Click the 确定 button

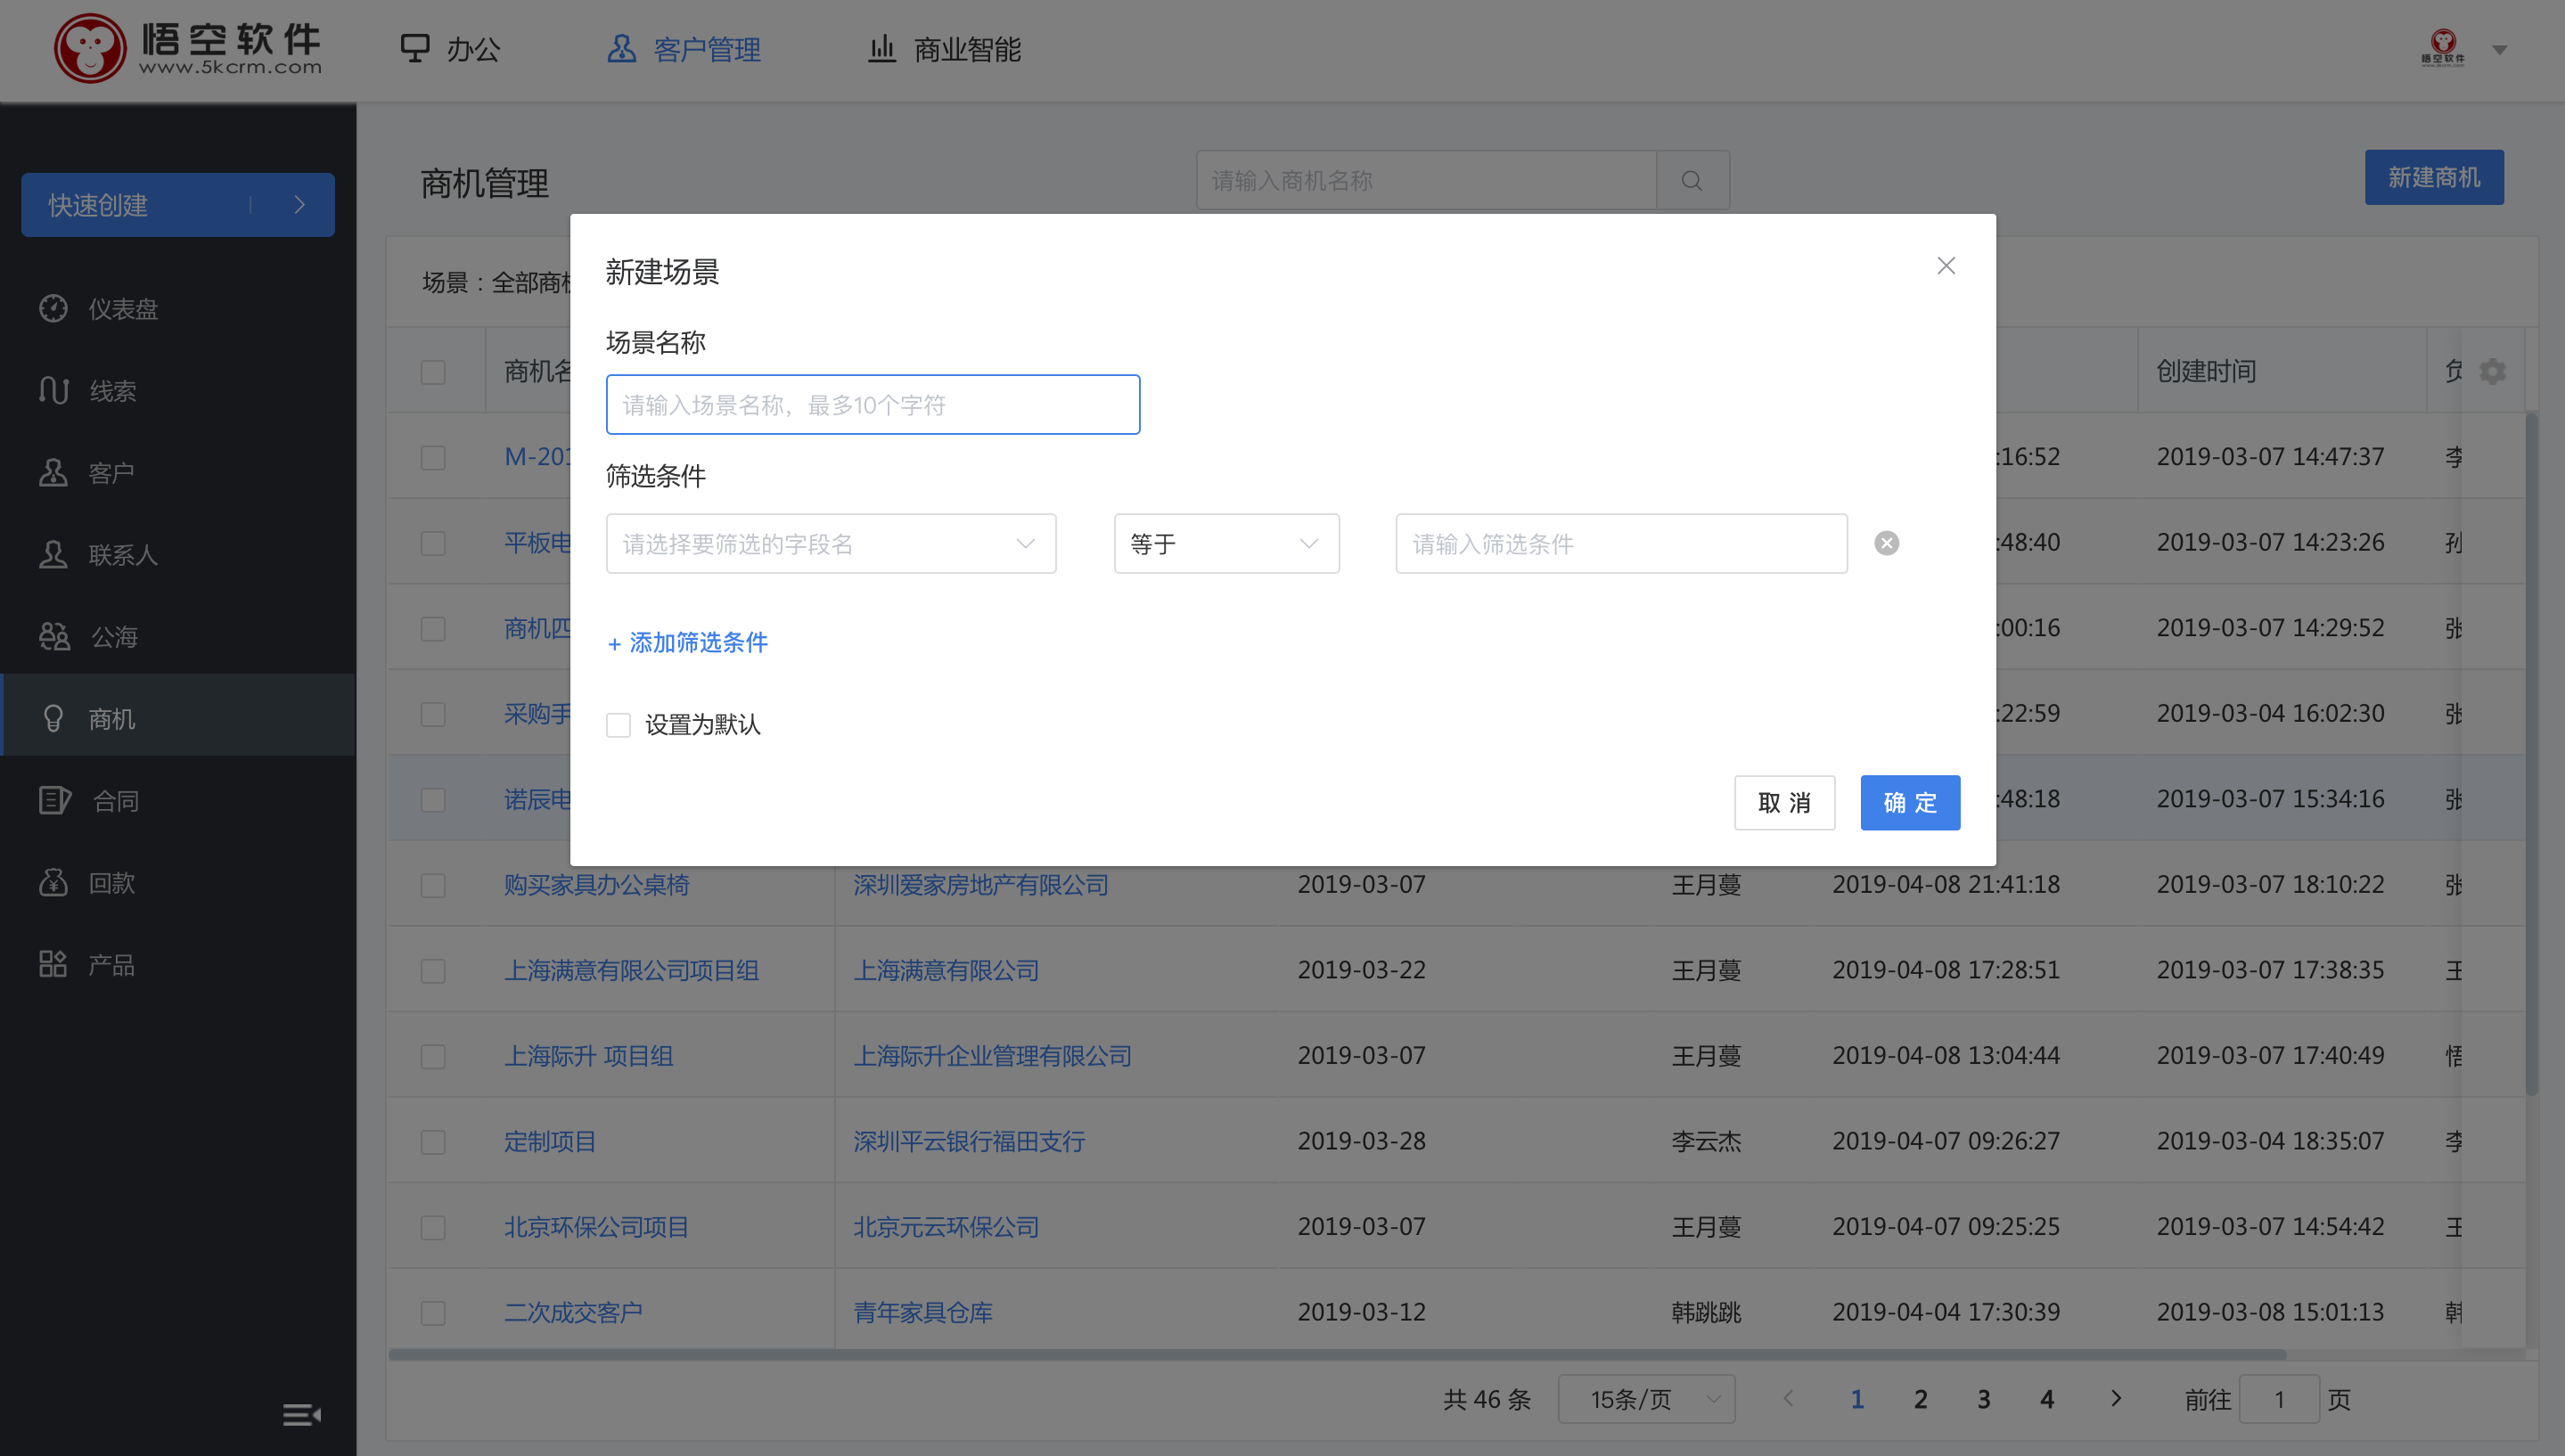pyautogui.click(x=1910, y=802)
